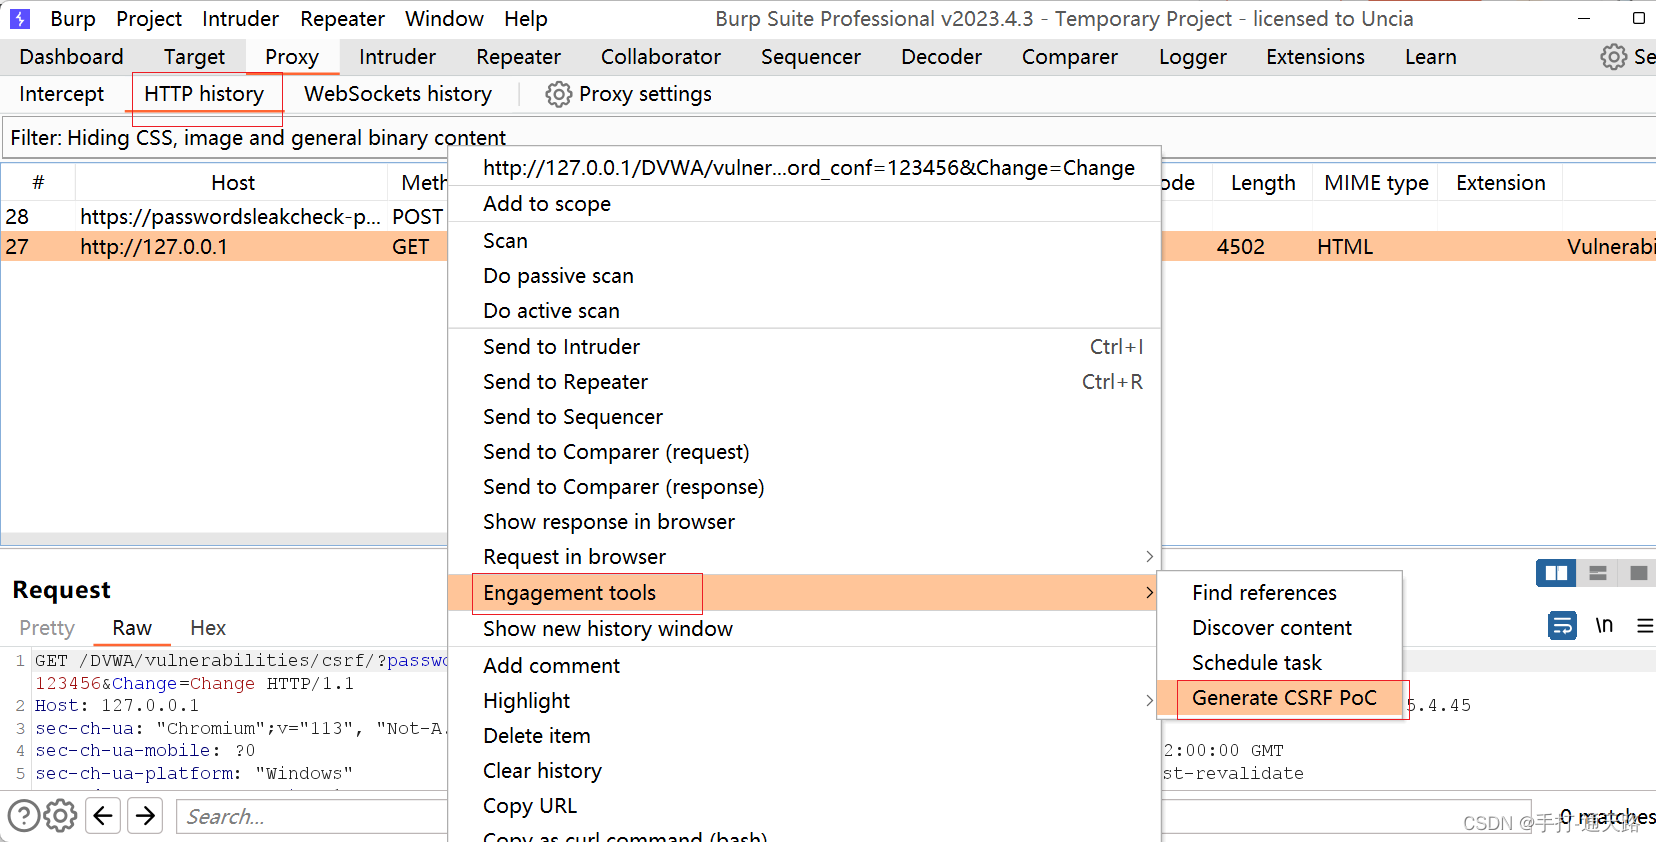1656x842 pixels.
Task: Switch to the Sequencer tab
Action: point(811,57)
